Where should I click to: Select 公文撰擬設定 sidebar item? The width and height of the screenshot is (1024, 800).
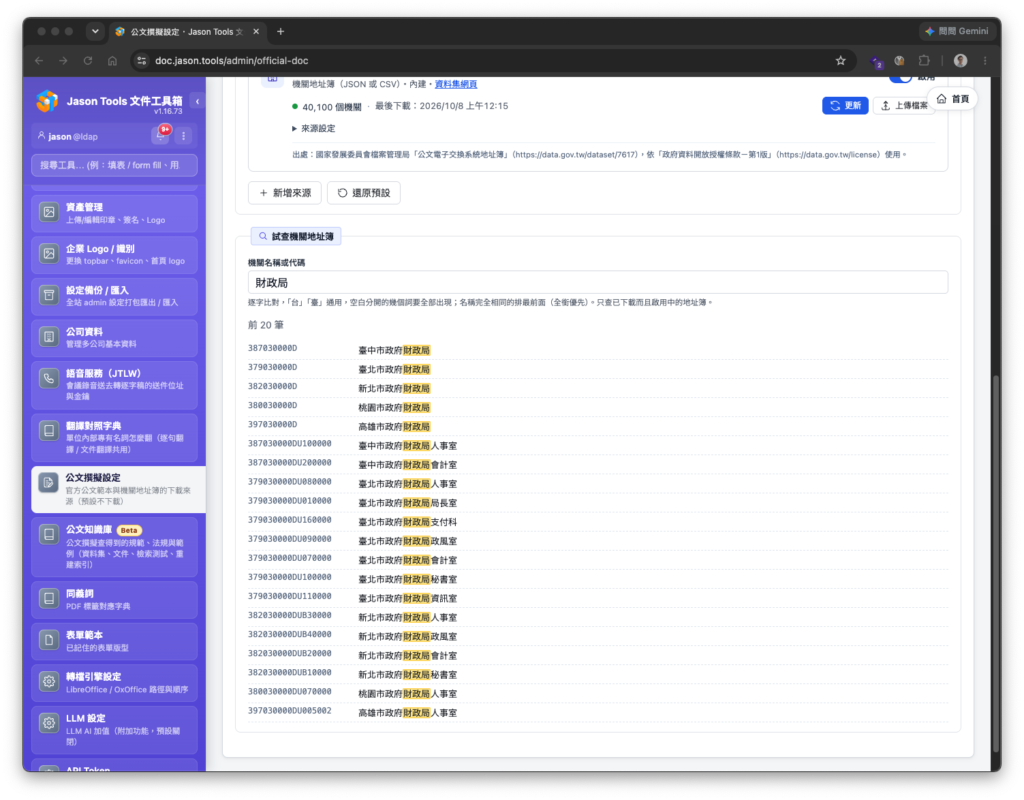point(118,489)
